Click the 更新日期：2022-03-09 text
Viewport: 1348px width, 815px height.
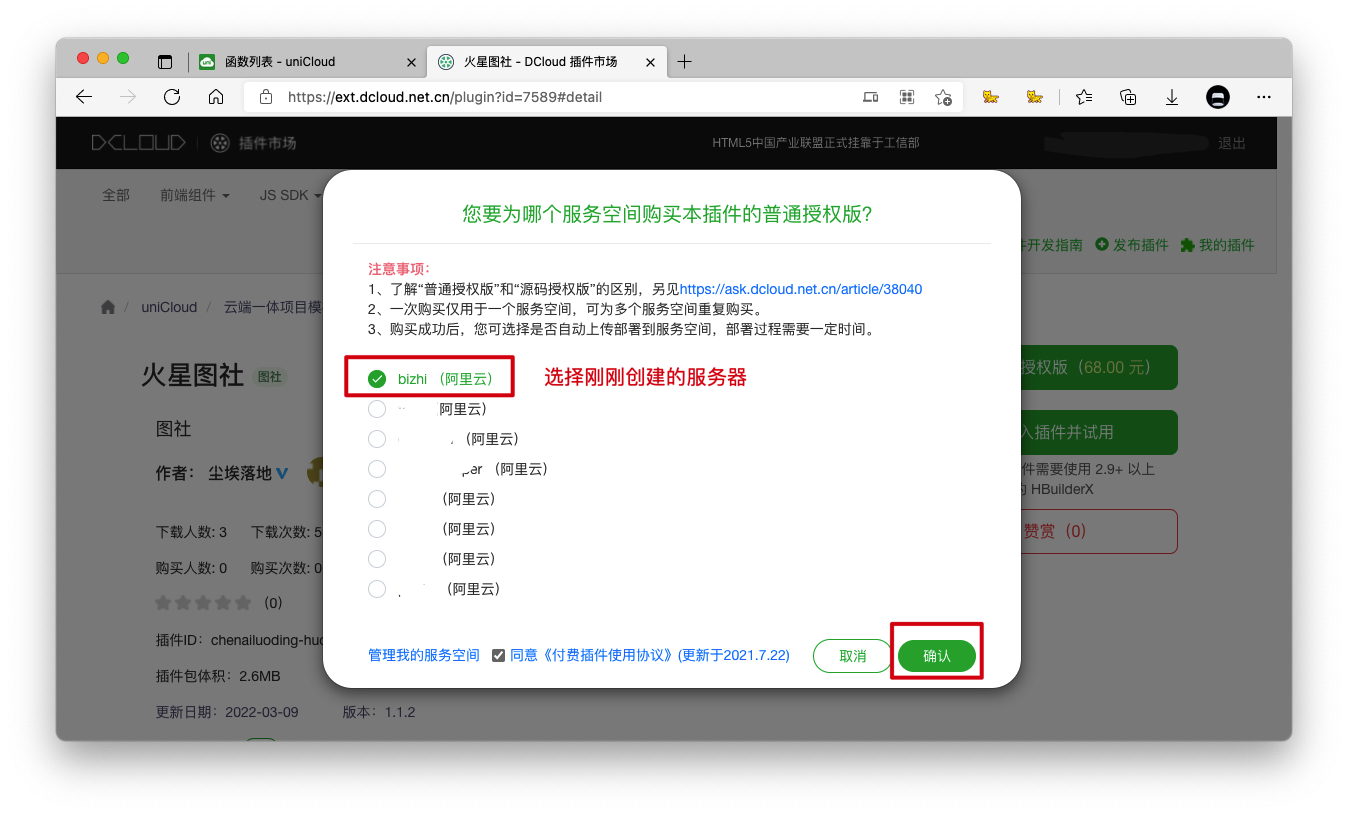click(227, 712)
